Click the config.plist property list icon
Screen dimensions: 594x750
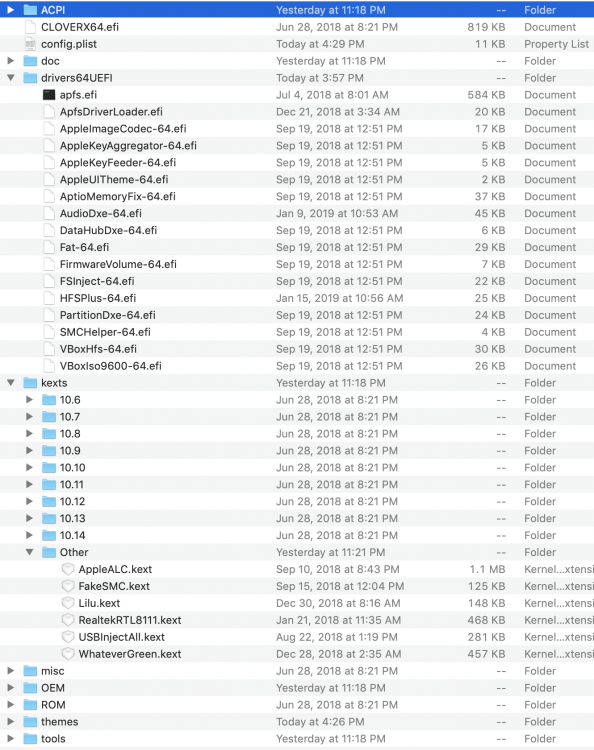30,44
